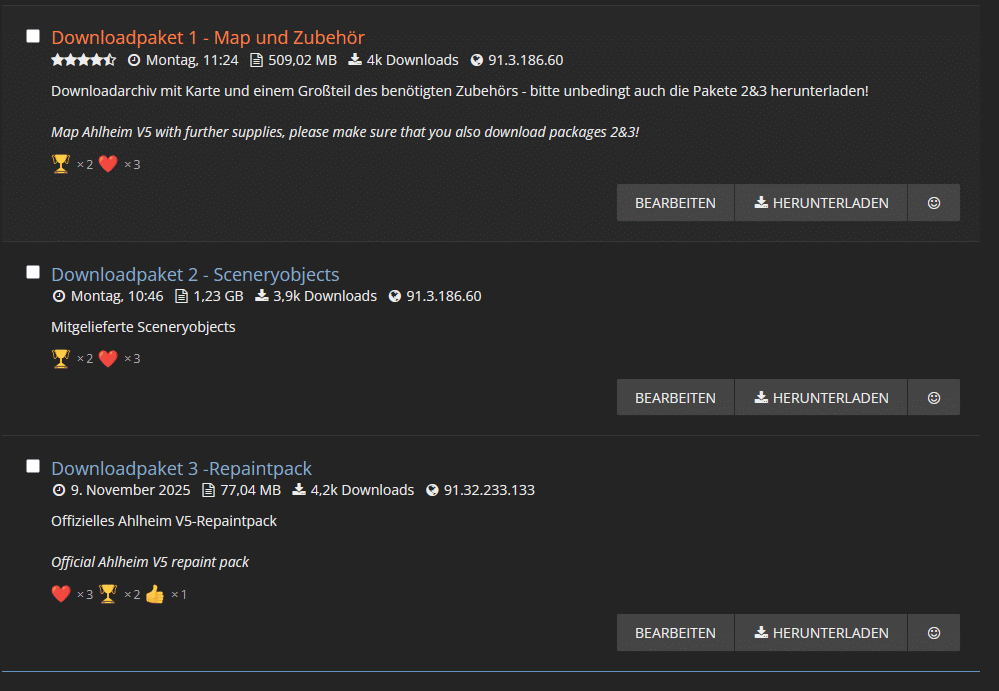
Task: Click Bearbeiten for Downloadpaket 2
Action: [675, 397]
